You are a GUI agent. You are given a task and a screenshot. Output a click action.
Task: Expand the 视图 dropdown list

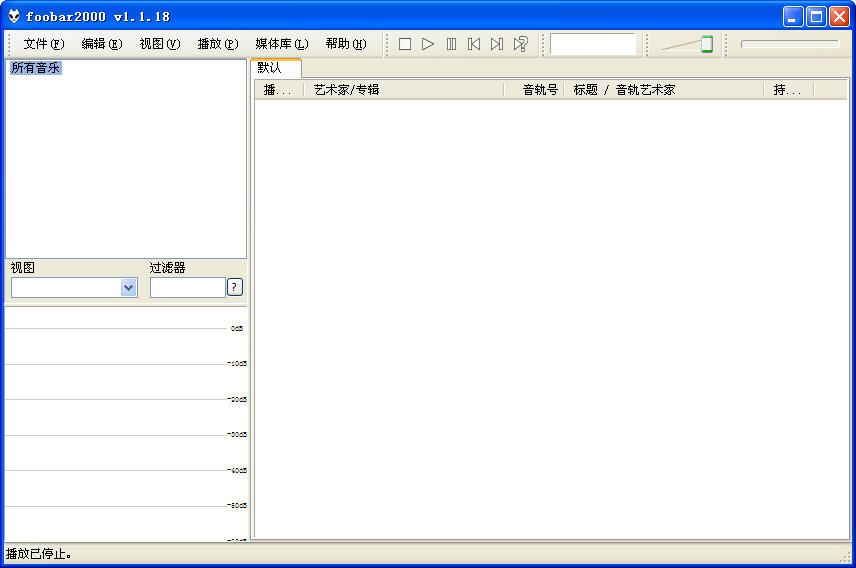128,287
